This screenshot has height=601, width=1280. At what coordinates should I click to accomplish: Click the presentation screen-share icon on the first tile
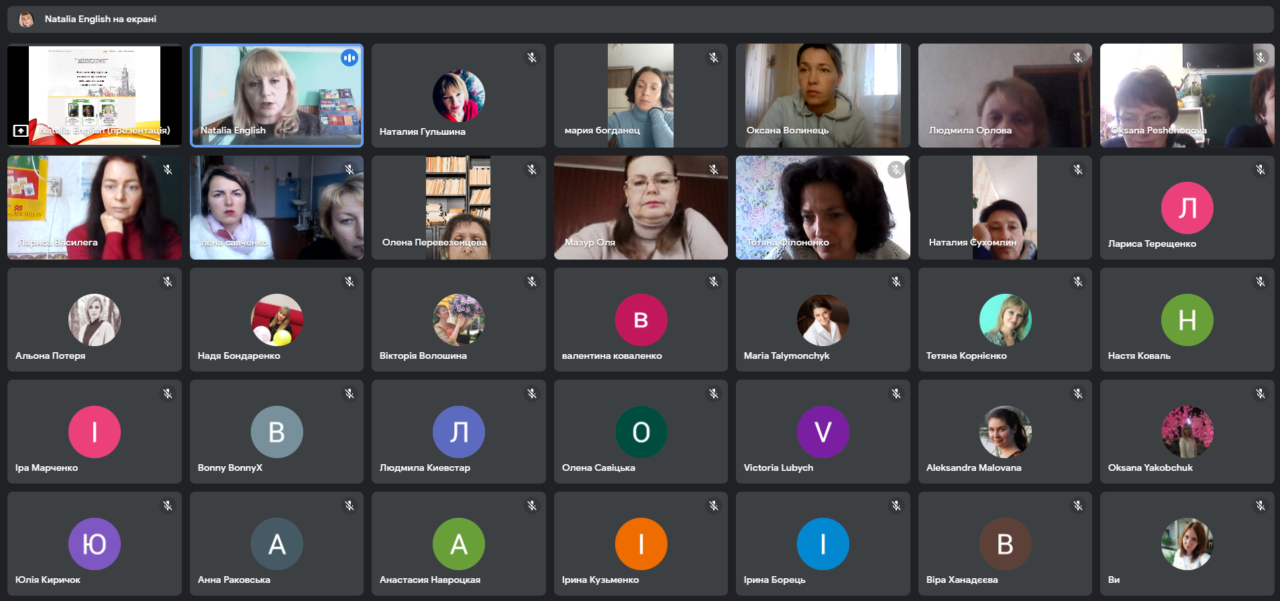[x=20, y=130]
